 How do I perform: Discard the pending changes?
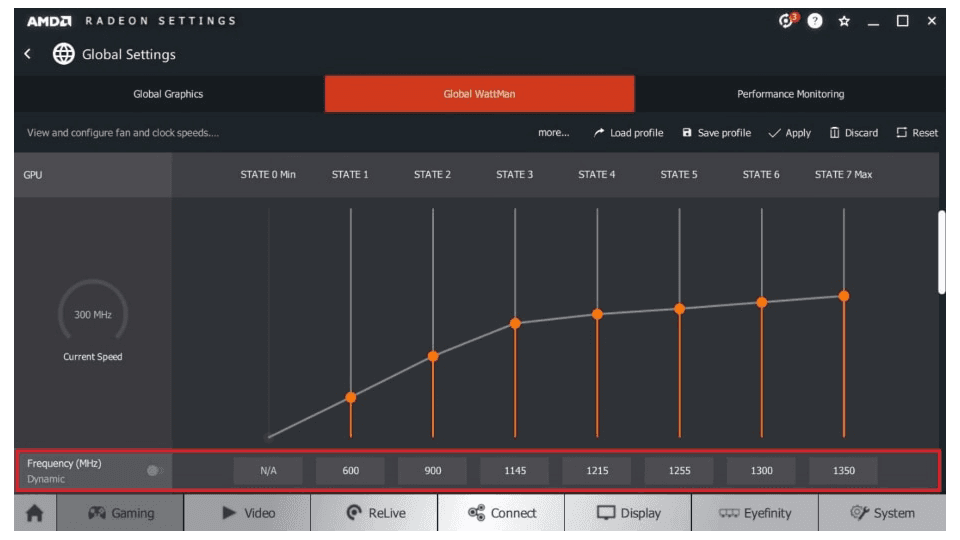coord(853,133)
